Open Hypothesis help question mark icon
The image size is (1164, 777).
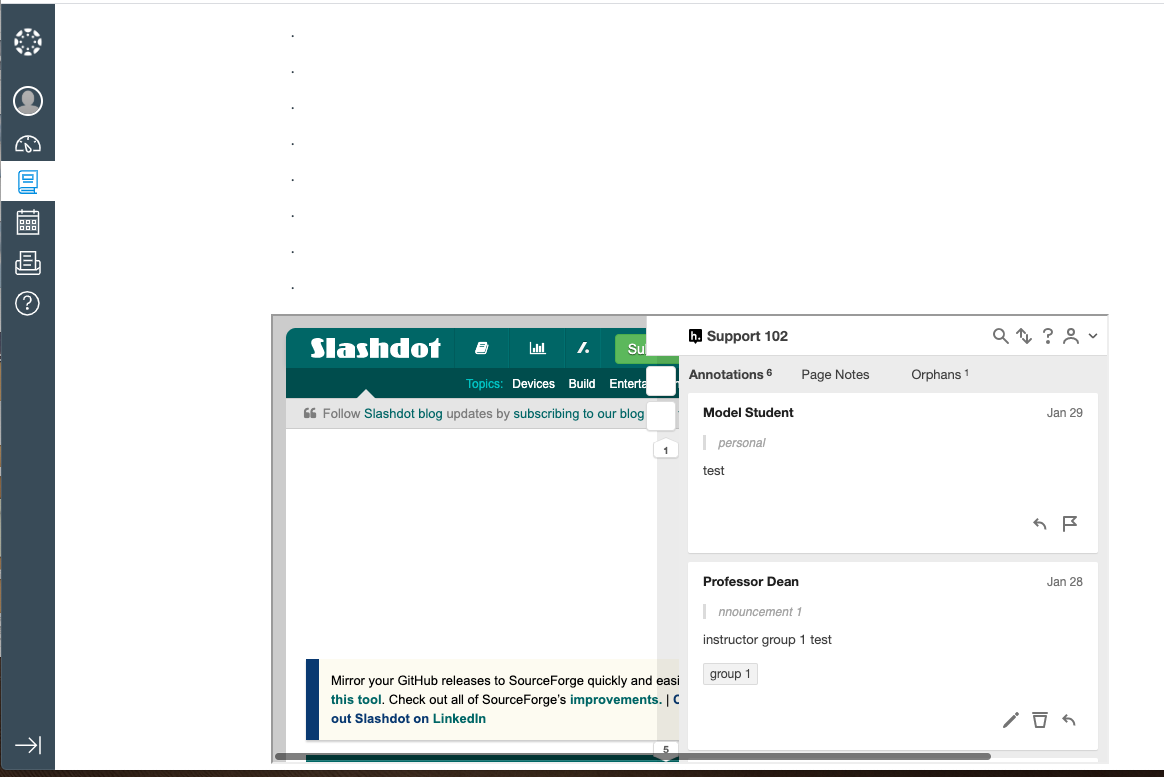pos(1047,336)
